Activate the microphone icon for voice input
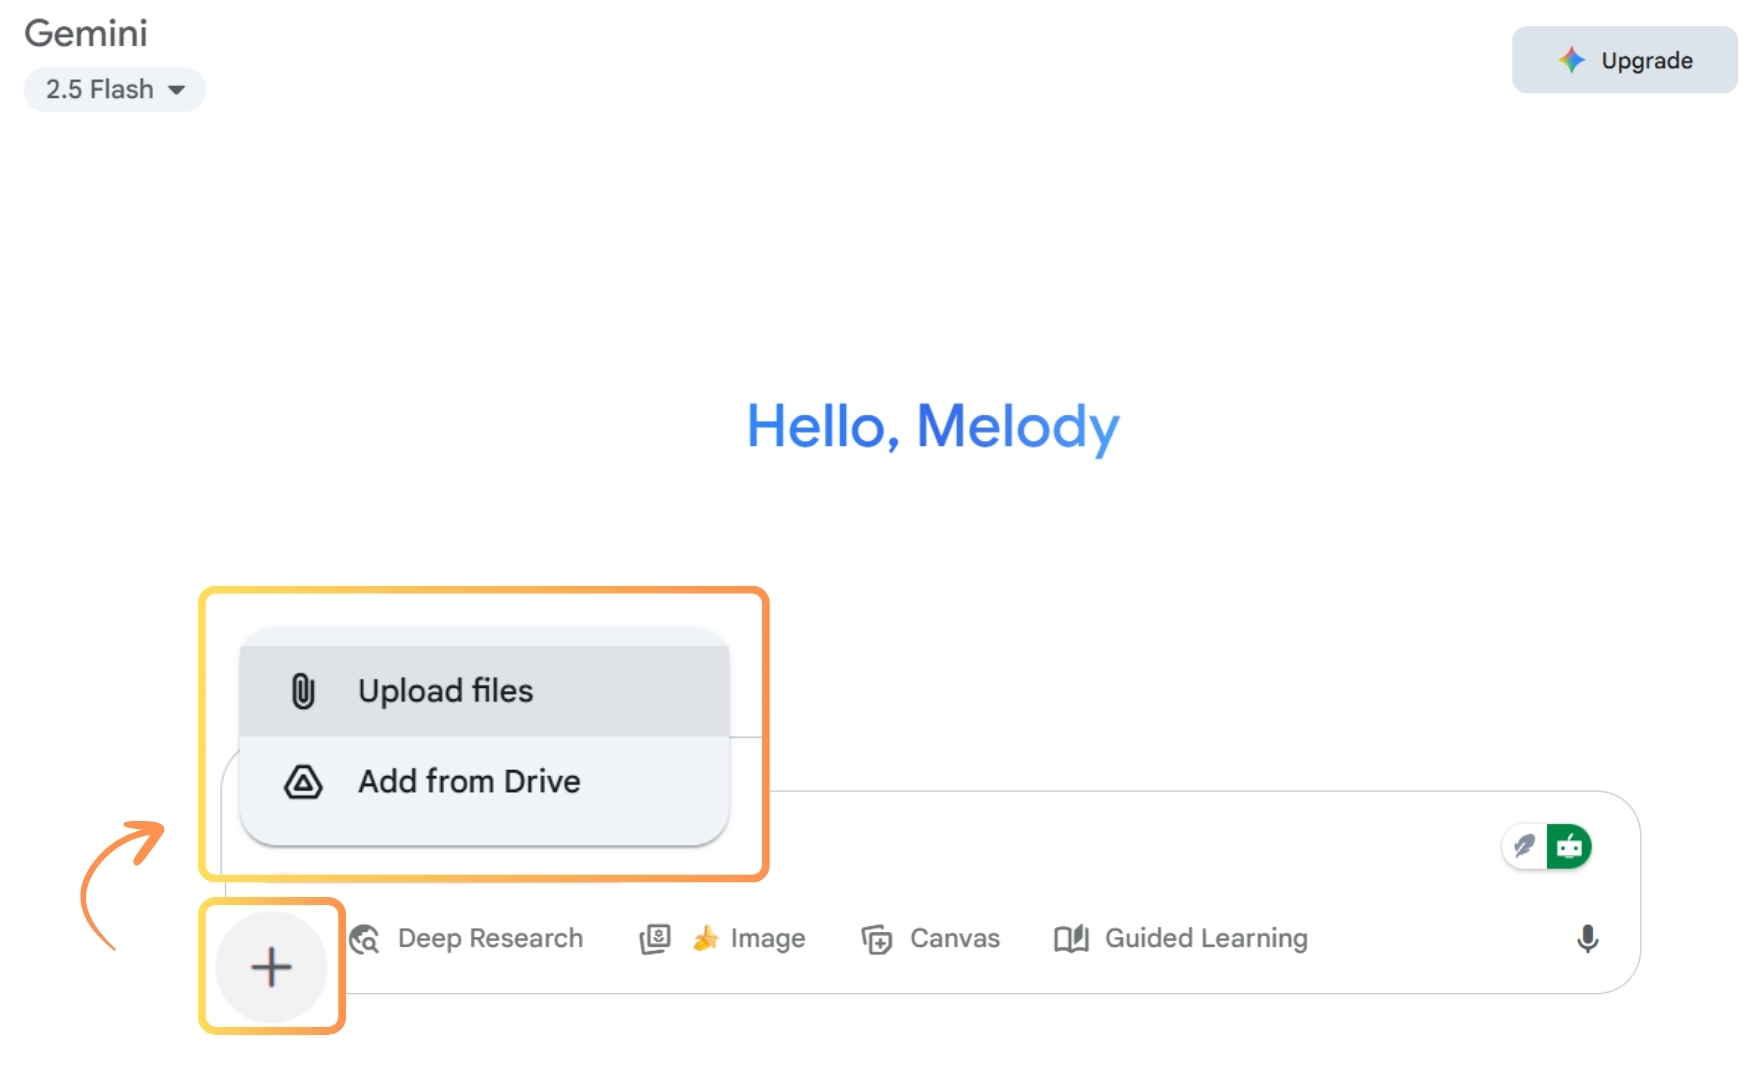The width and height of the screenshot is (1742, 1080). [x=1588, y=939]
